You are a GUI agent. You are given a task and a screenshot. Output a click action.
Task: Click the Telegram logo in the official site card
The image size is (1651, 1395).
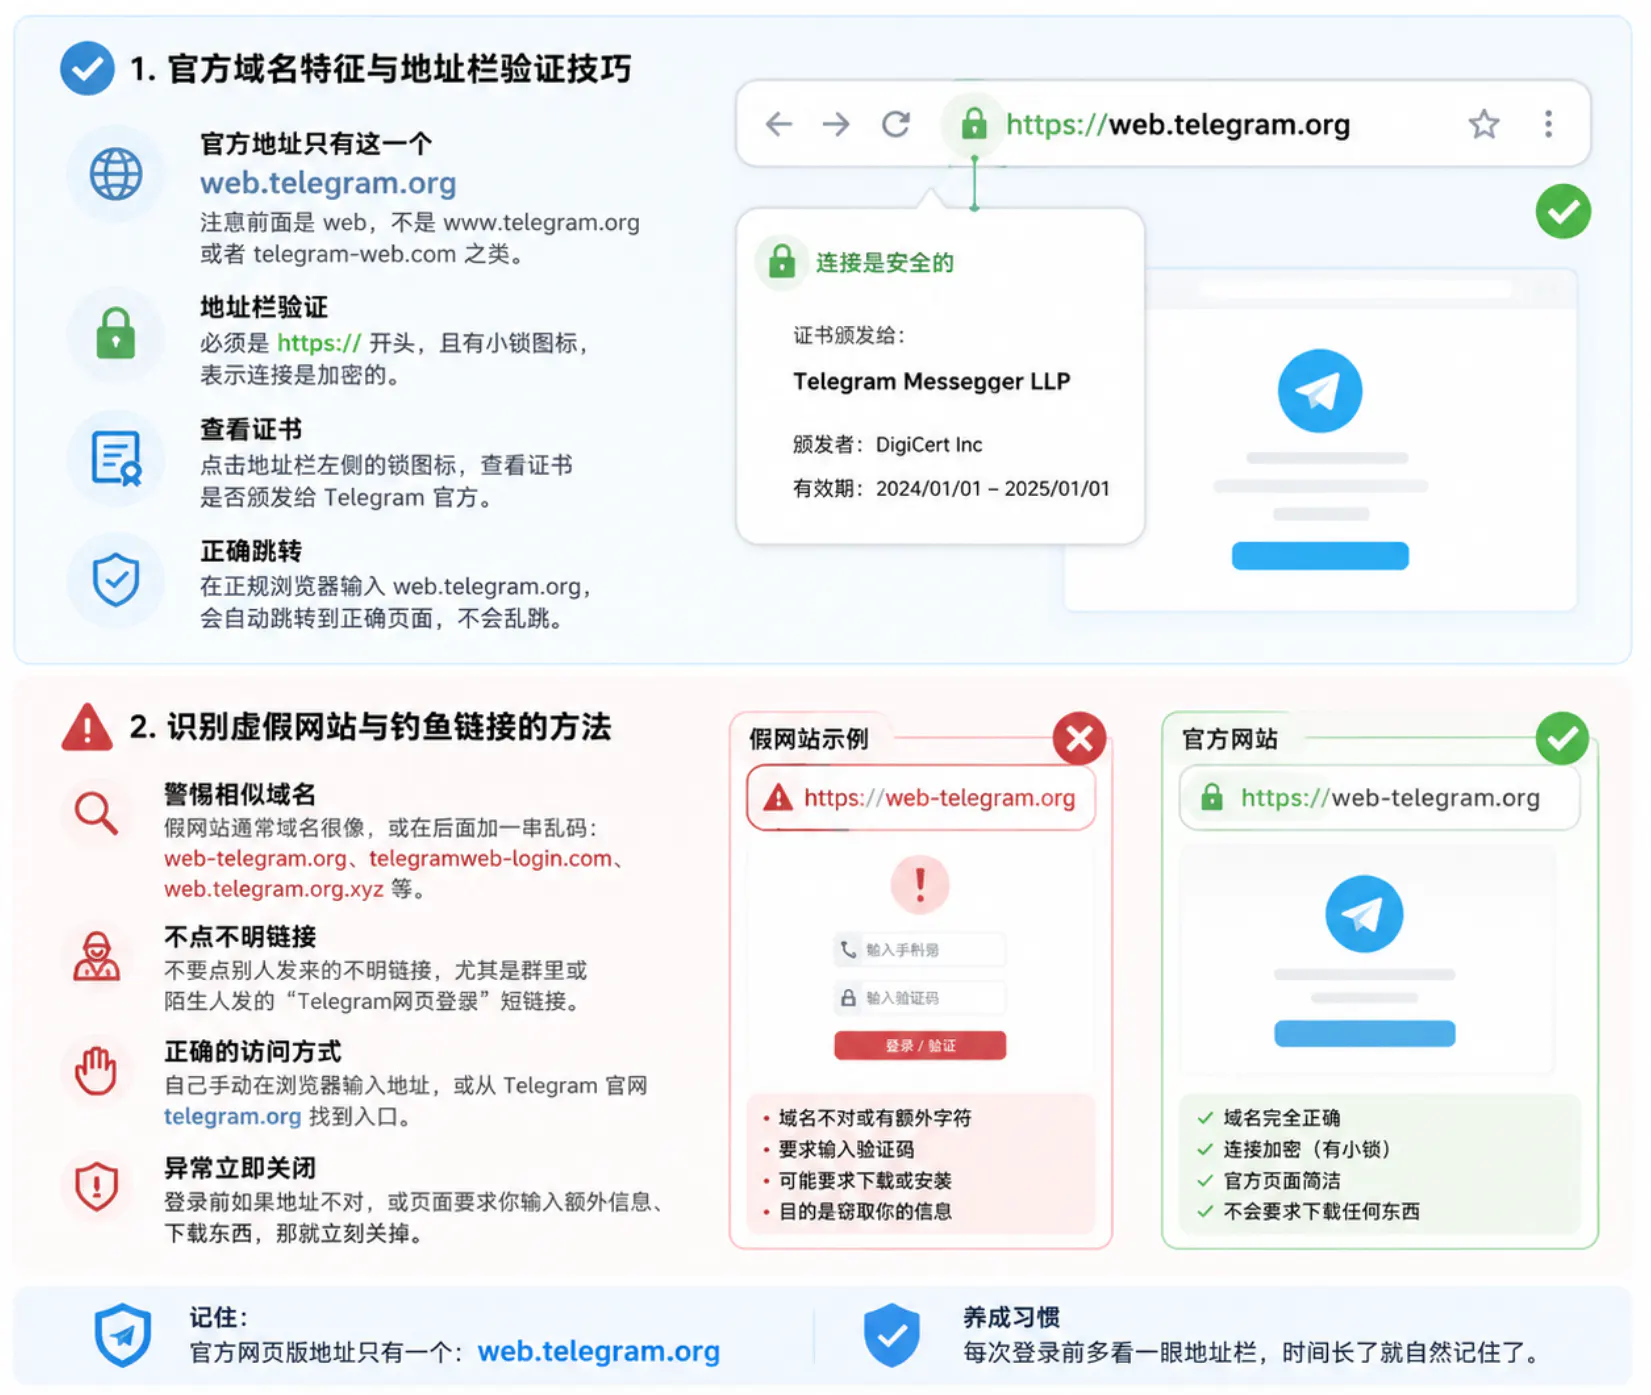pyautogui.click(x=1363, y=914)
